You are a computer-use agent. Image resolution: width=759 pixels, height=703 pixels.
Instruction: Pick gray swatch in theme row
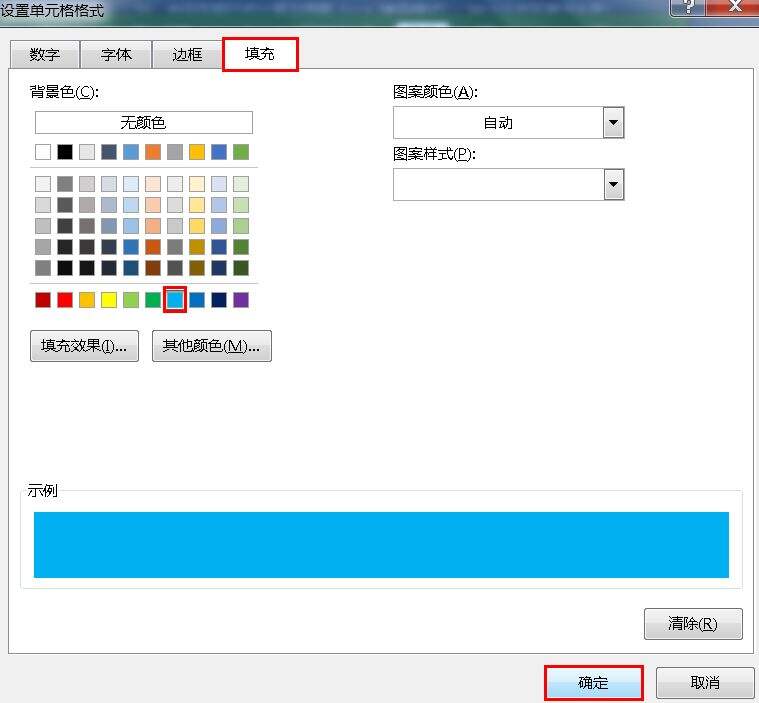coord(175,152)
